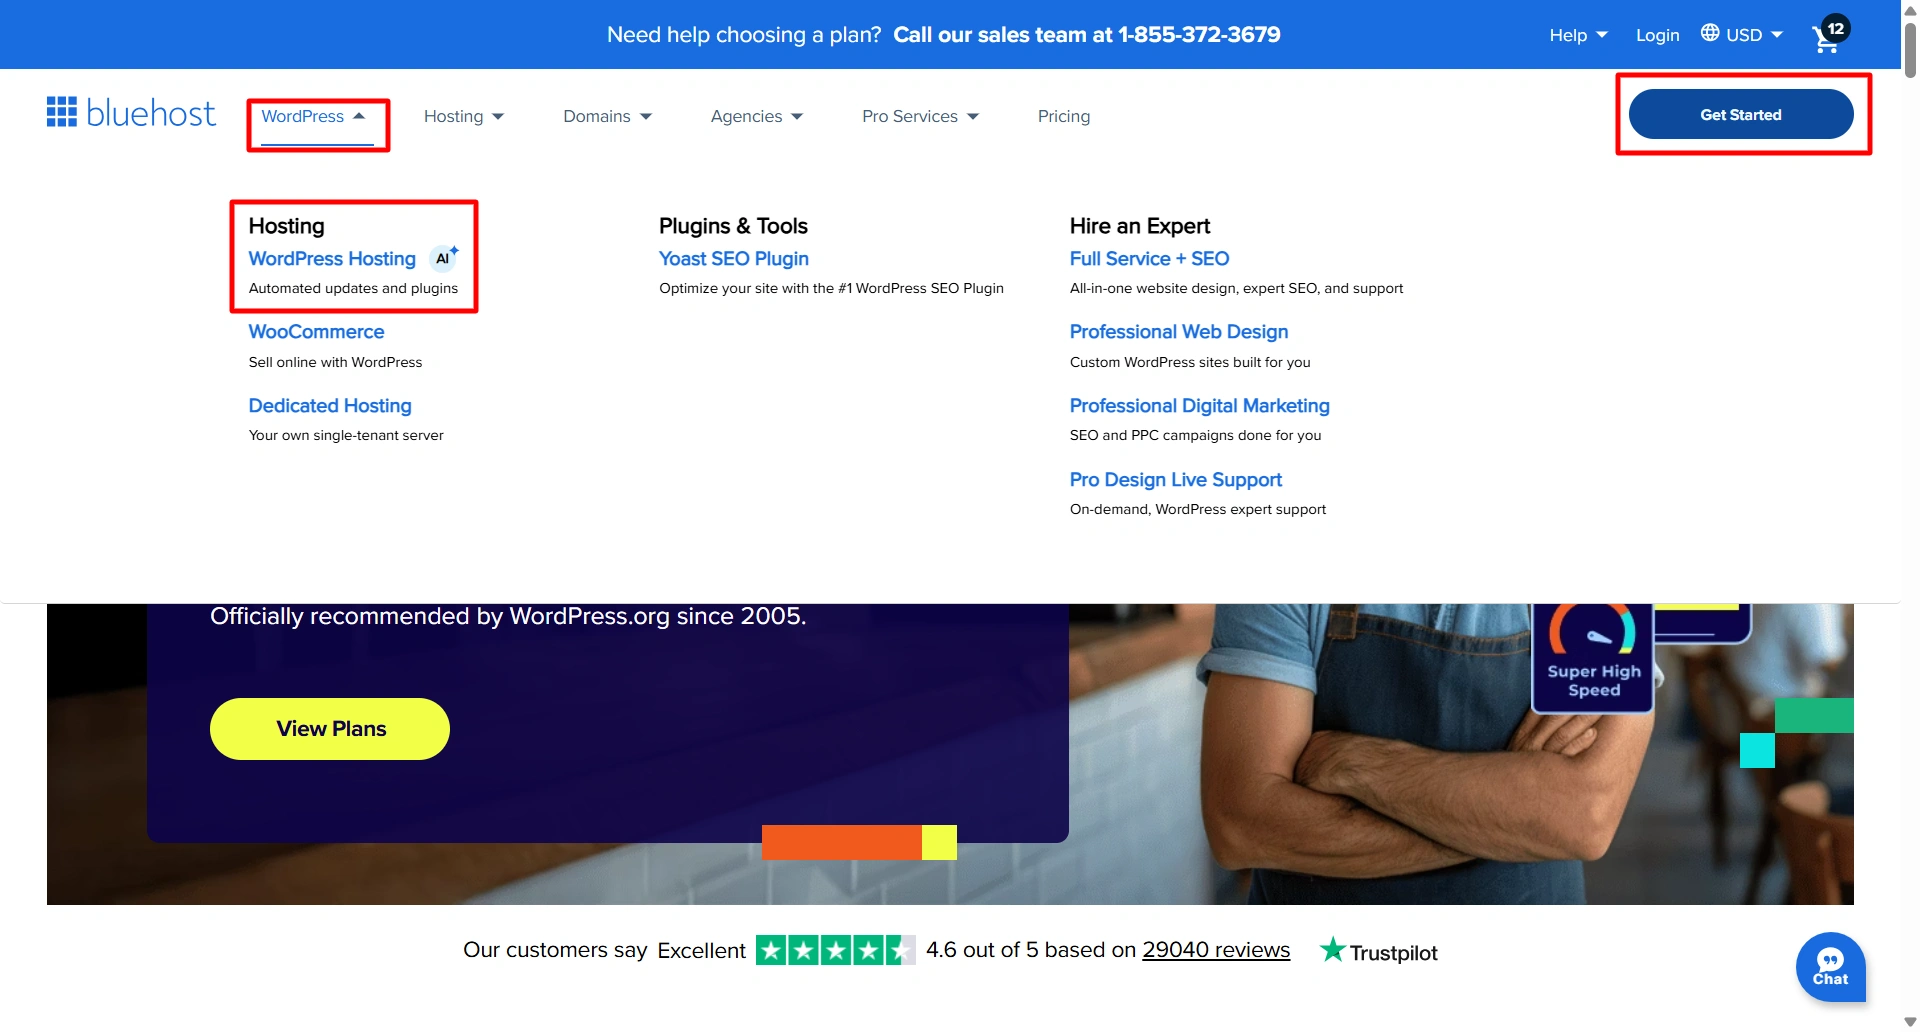Image resolution: width=1920 pixels, height=1032 pixels.
Task: Click the page vertical scrollbar thumb
Action: [1910, 48]
